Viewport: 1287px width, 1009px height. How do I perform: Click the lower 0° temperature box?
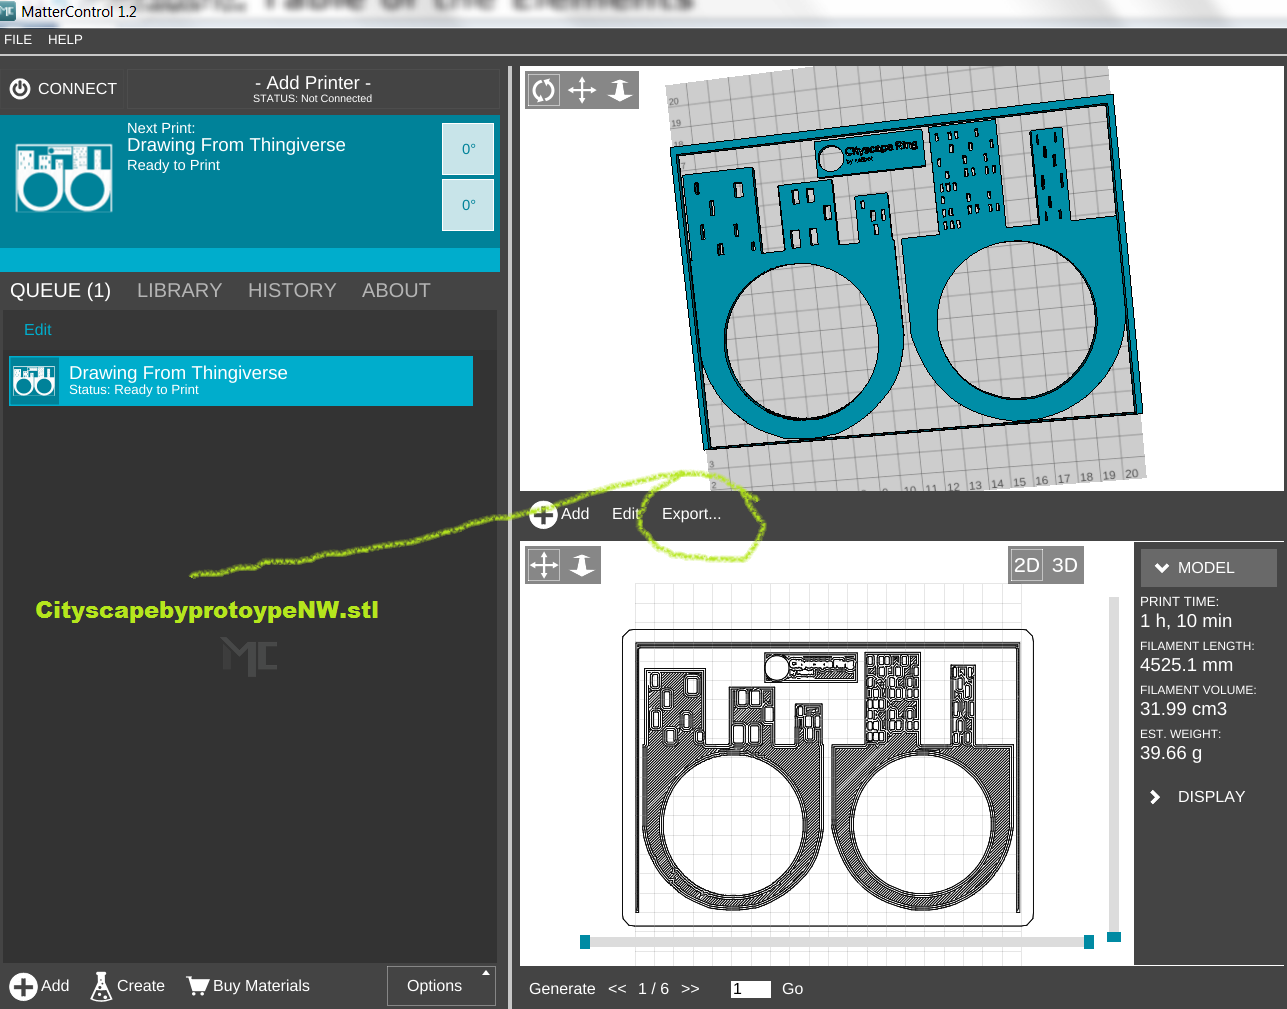pos(468,205)
